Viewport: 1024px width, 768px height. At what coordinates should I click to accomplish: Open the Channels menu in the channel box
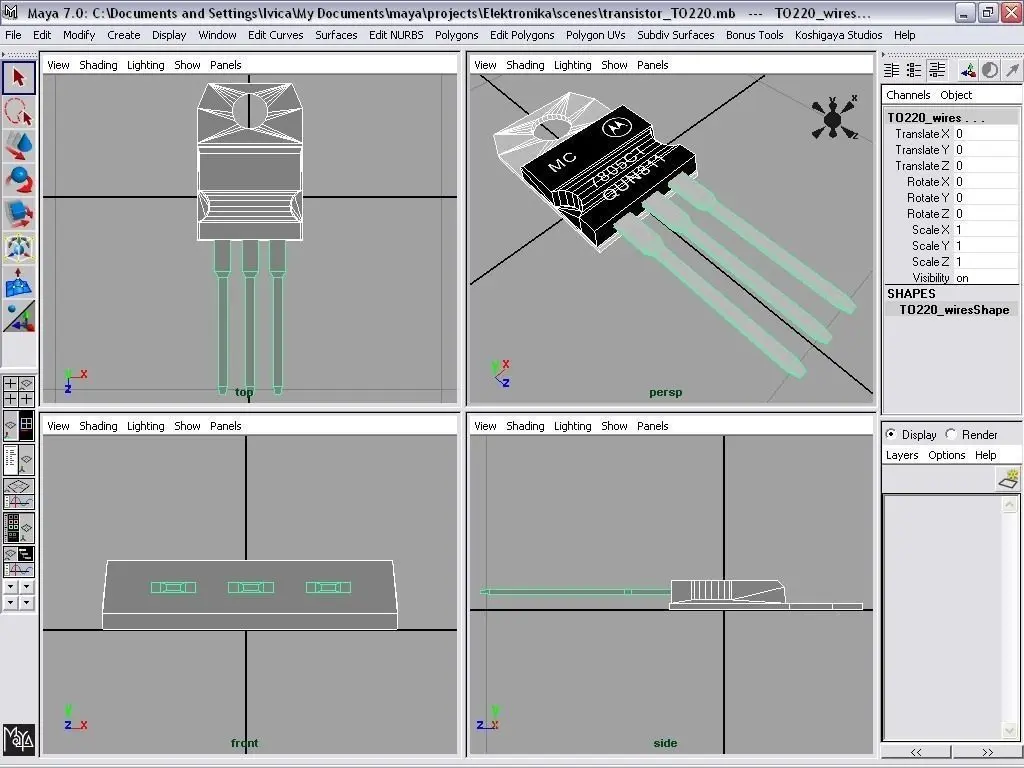[908, 95]
